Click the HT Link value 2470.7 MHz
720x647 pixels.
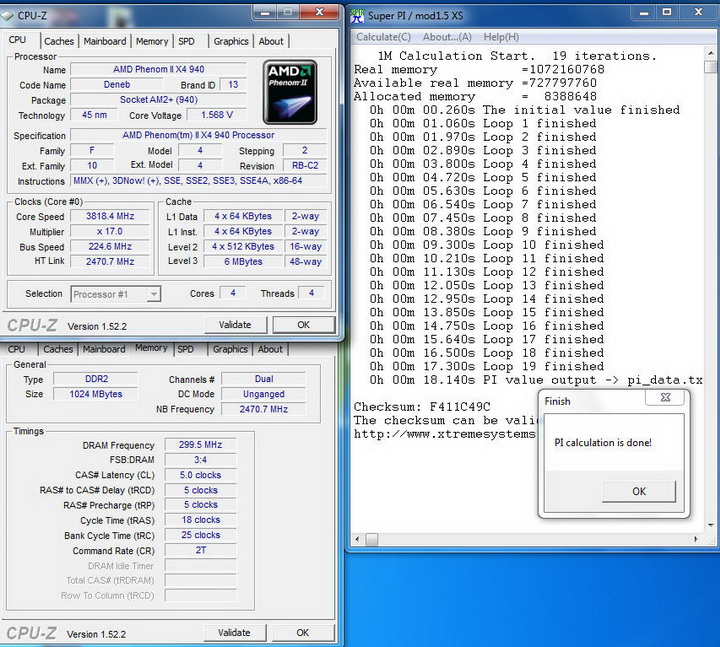point(110,262)
